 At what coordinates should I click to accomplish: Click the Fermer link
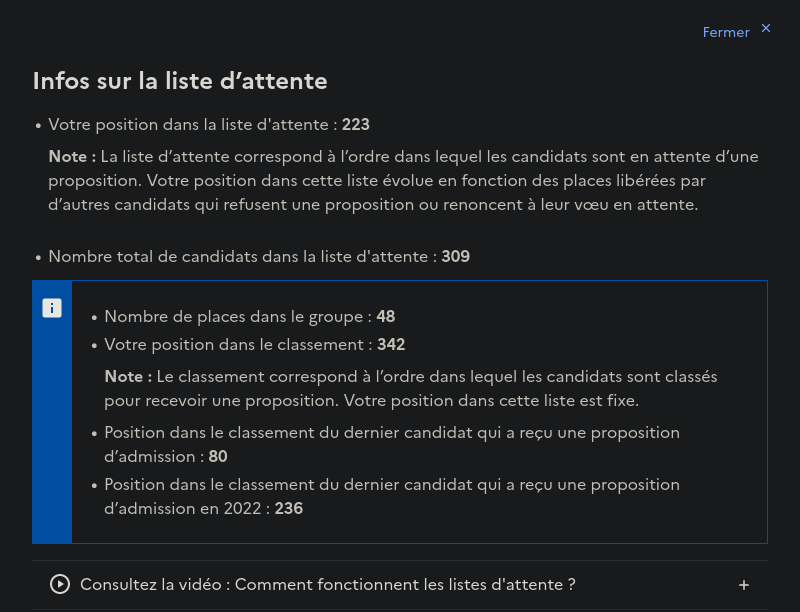726,32
